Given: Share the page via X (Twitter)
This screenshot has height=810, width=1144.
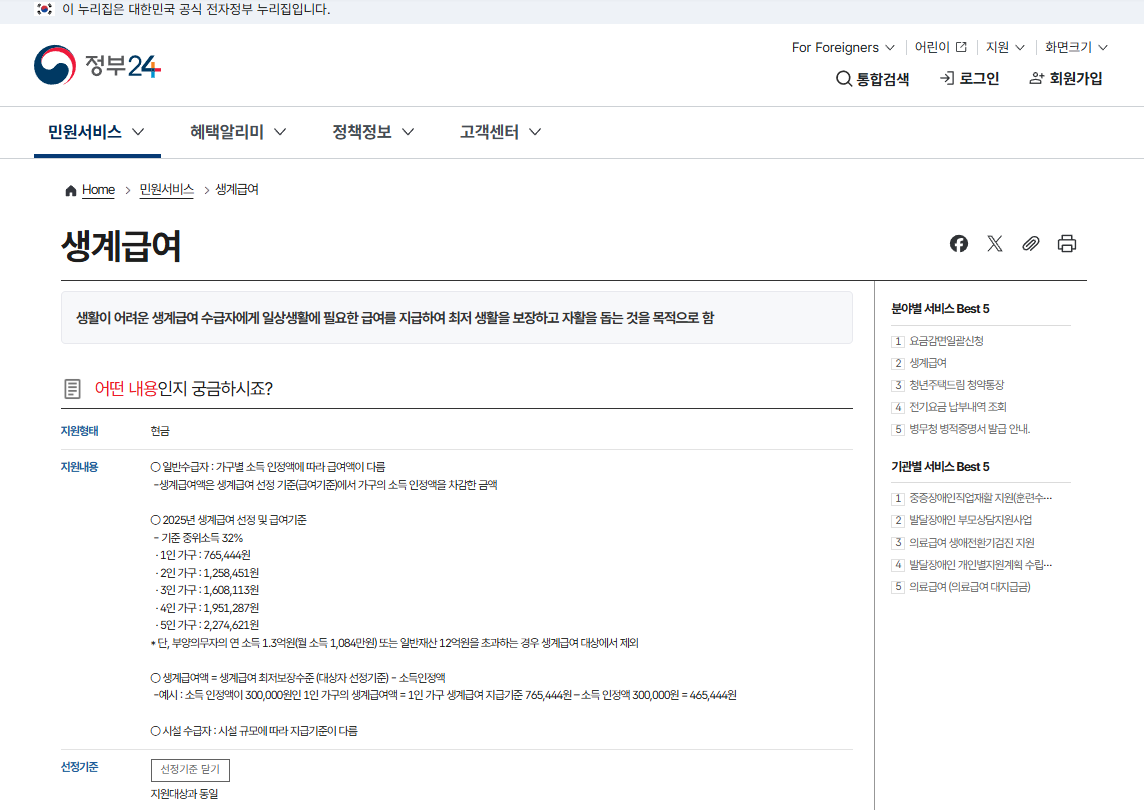Looking at the screenshot, I should coord(994,243).
